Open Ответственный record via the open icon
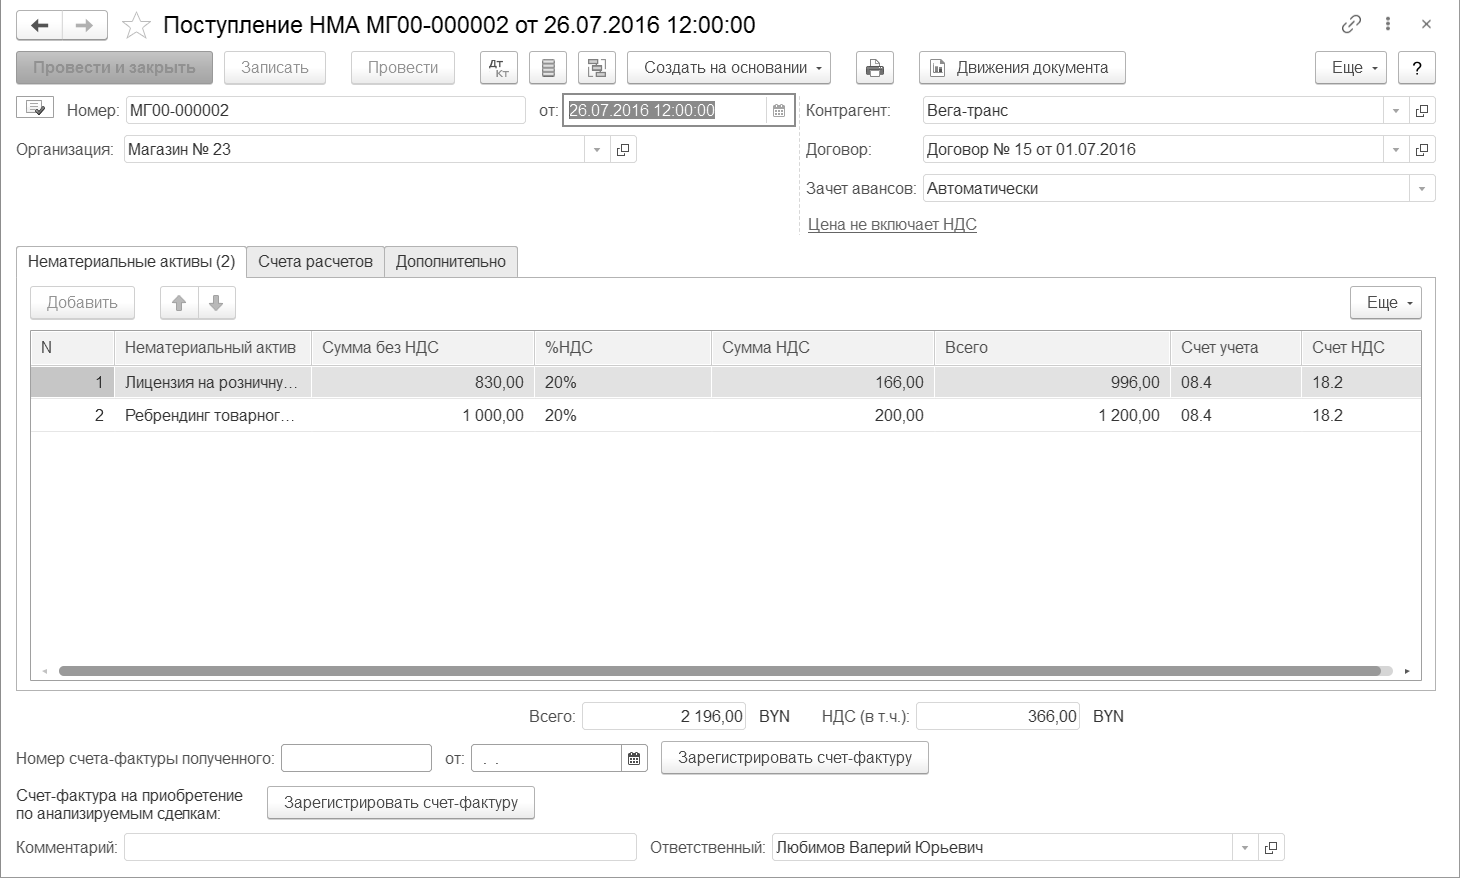The height and width of the screenshot is (878, 1460). (x=1271, y=848)
